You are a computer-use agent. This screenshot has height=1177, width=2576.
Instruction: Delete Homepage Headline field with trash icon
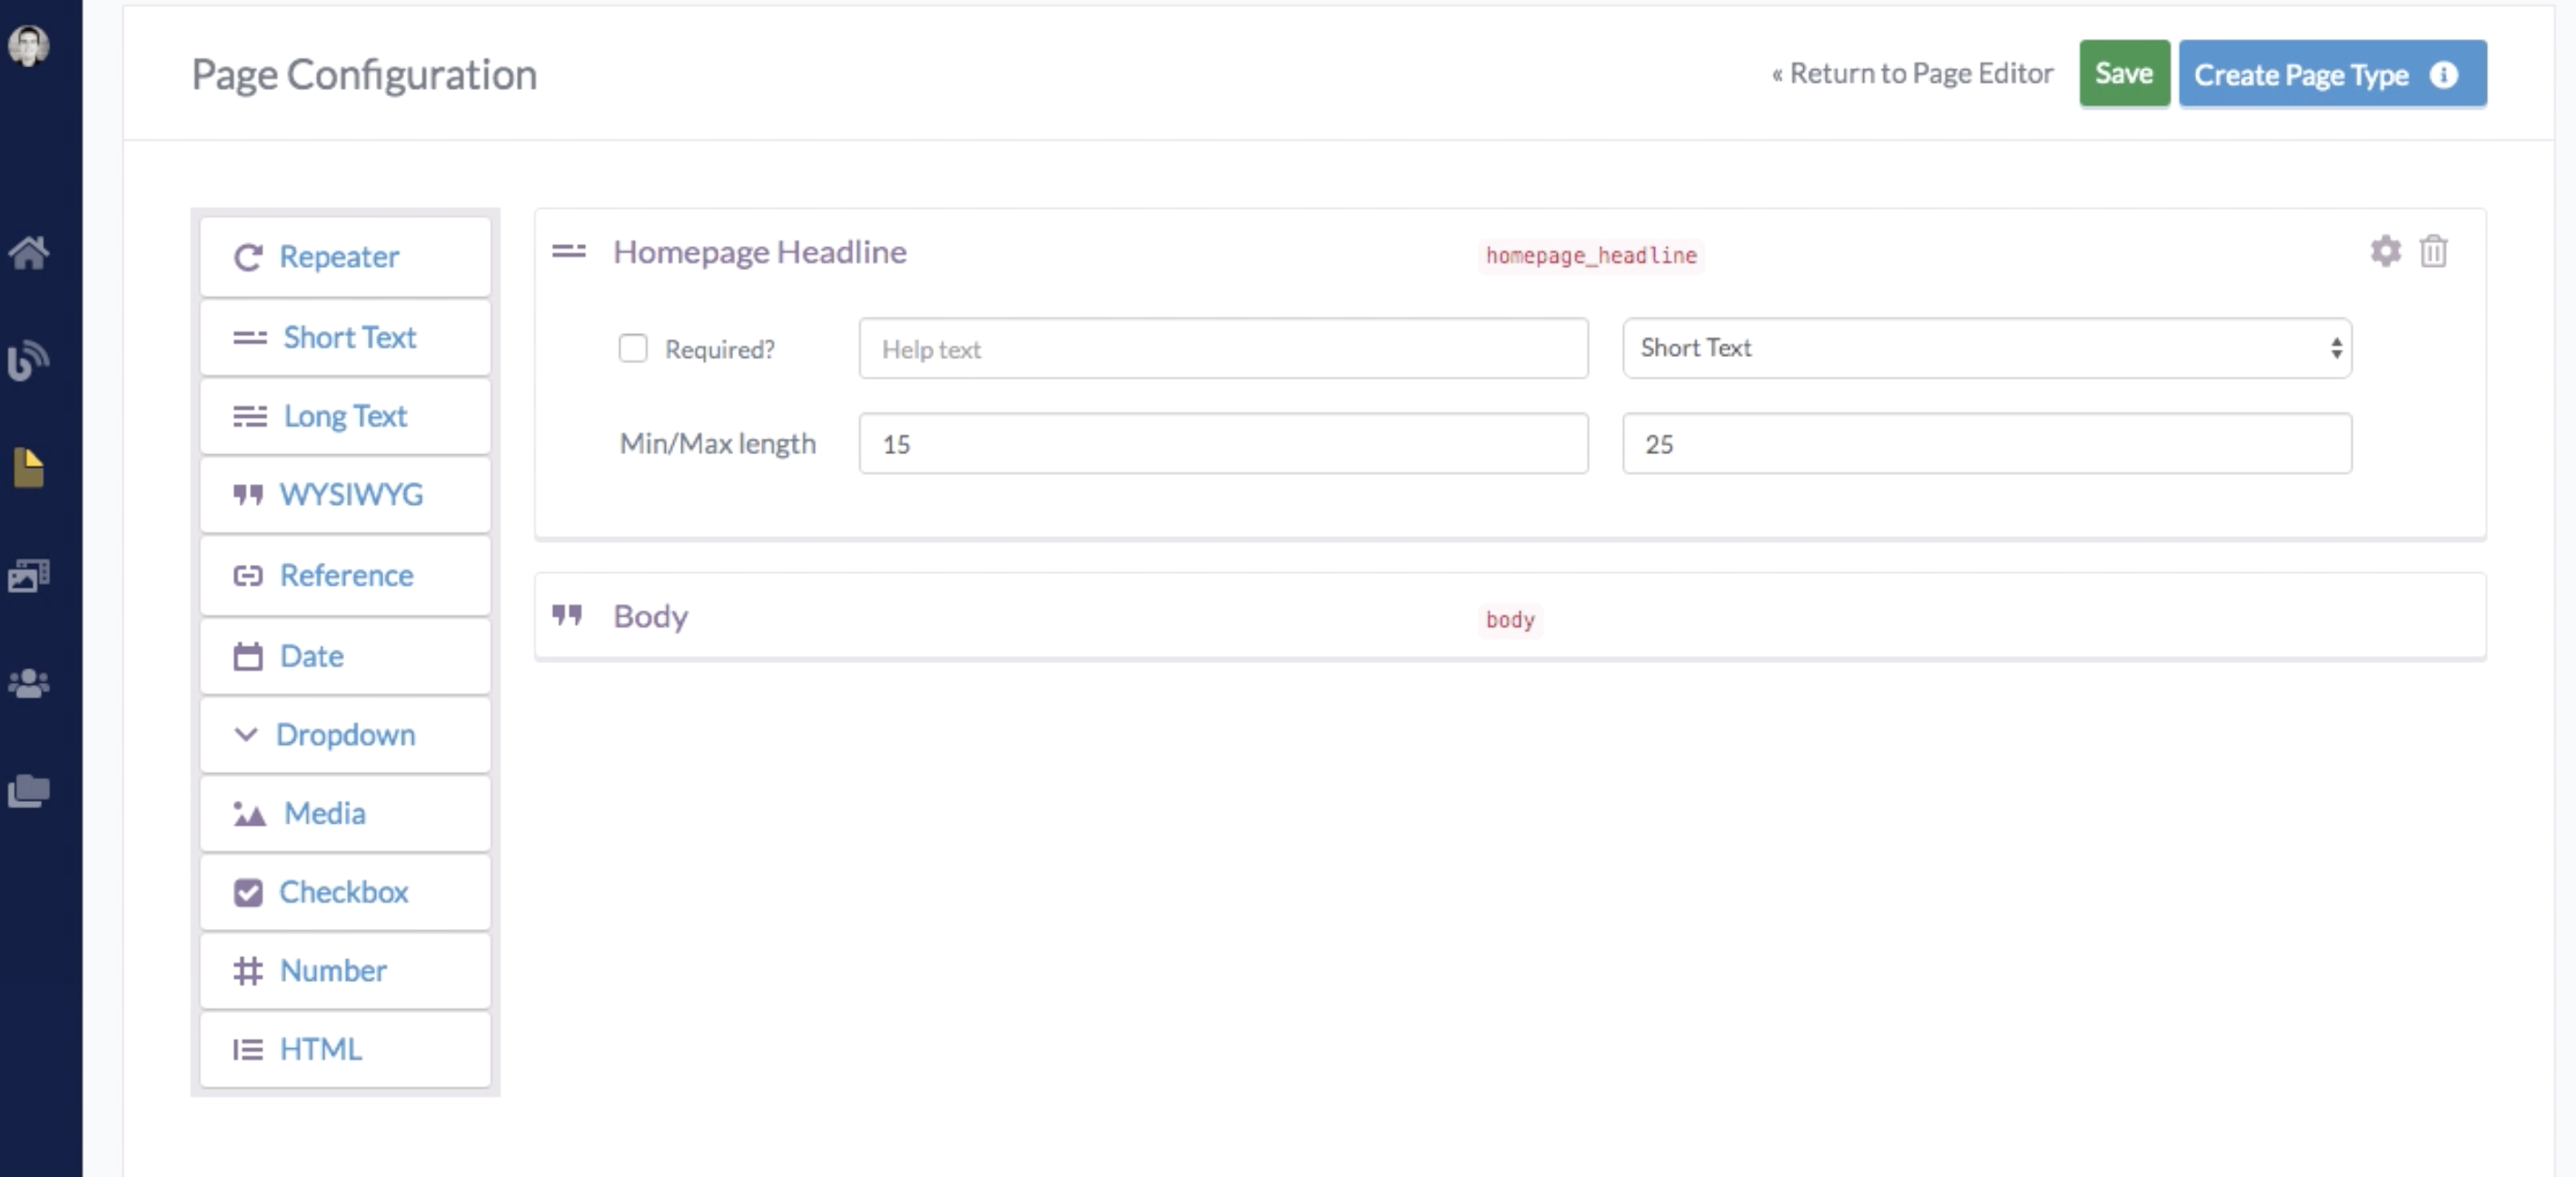[2433, 251]
